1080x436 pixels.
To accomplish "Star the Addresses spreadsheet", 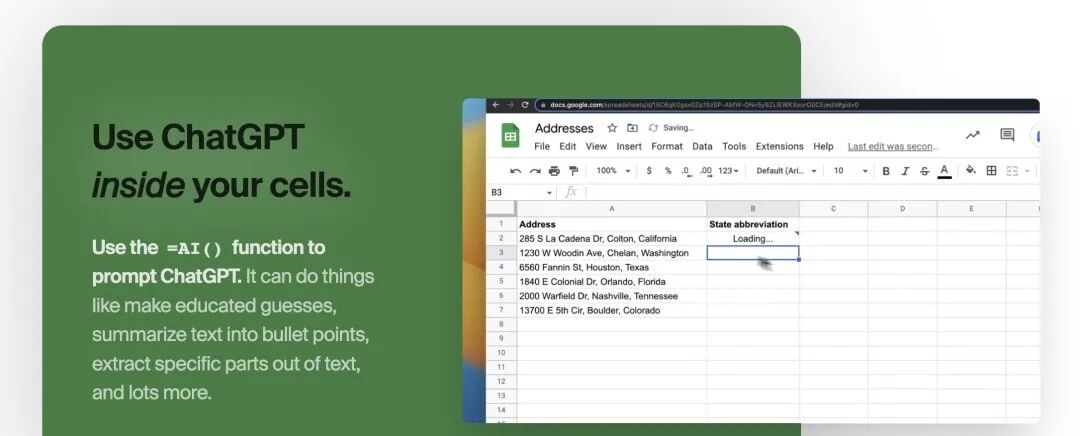I will pyautogui.click(x=612, y=128).
